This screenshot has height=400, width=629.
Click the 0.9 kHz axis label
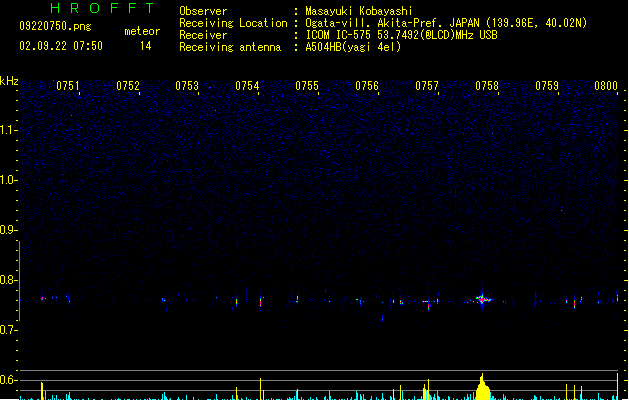[x=9, y=230]
